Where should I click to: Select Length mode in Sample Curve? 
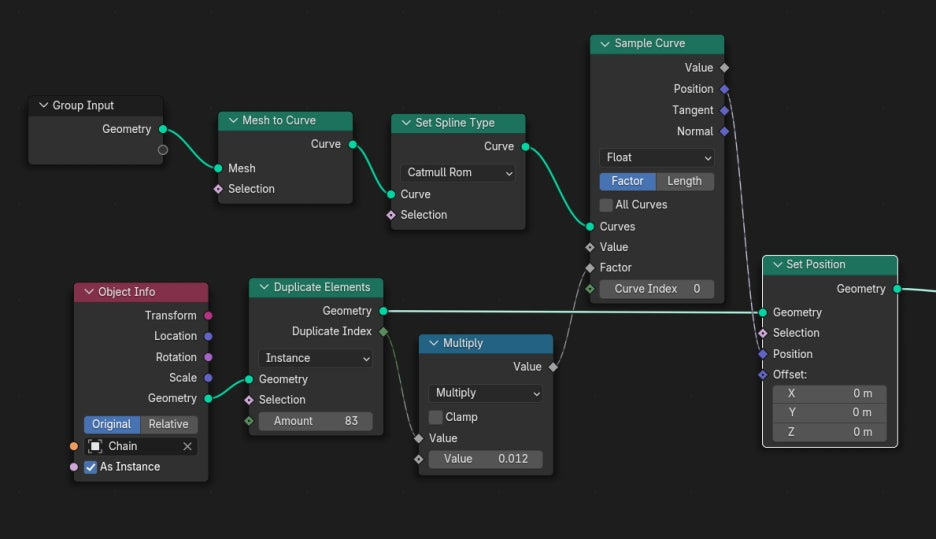click(x=685, y=181)
